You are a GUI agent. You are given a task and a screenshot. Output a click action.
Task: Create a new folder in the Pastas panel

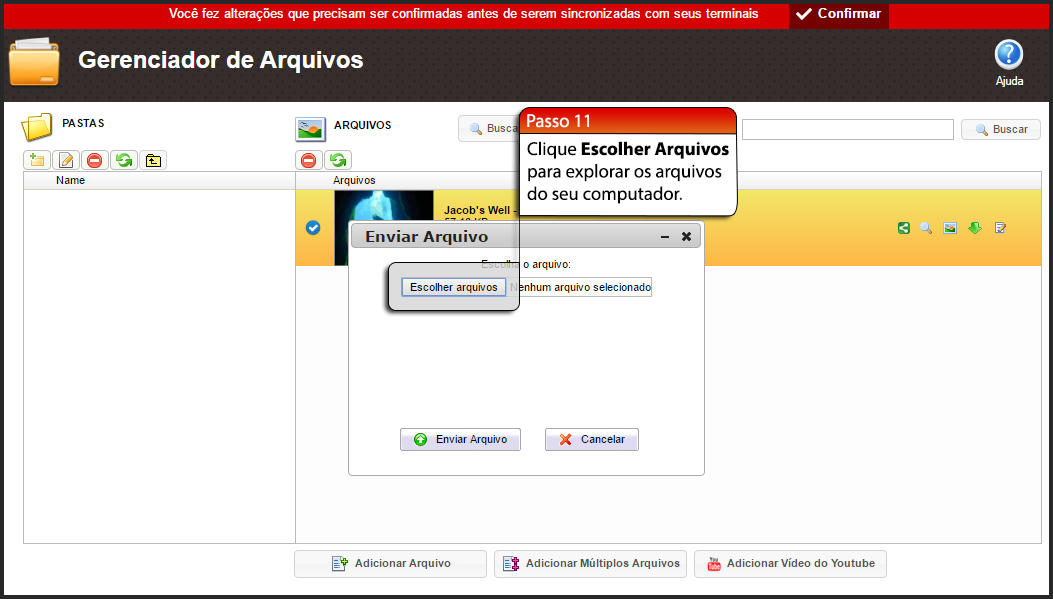tap(36, 160)
